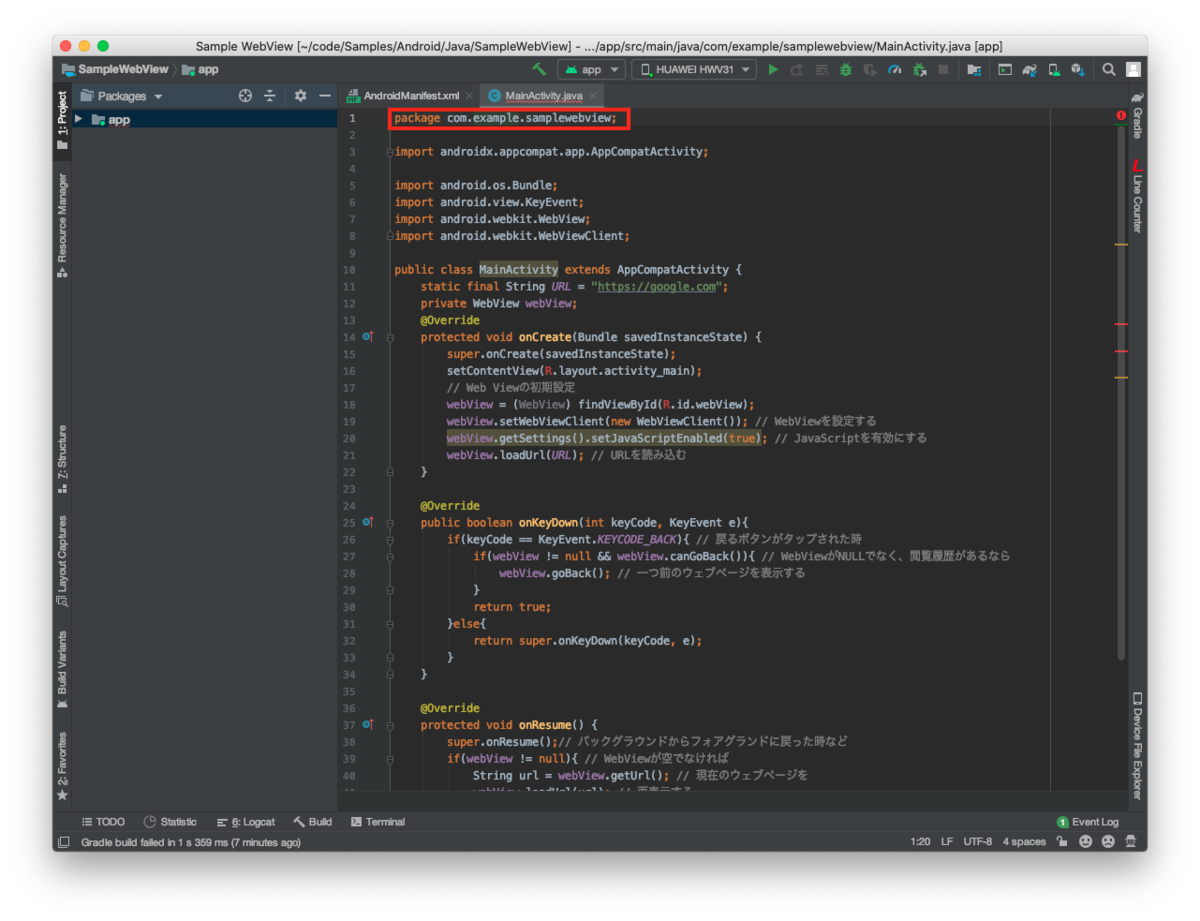Click the user account avatar icon
Viewport: 1200px width, 921px height.
(1133, 69)
